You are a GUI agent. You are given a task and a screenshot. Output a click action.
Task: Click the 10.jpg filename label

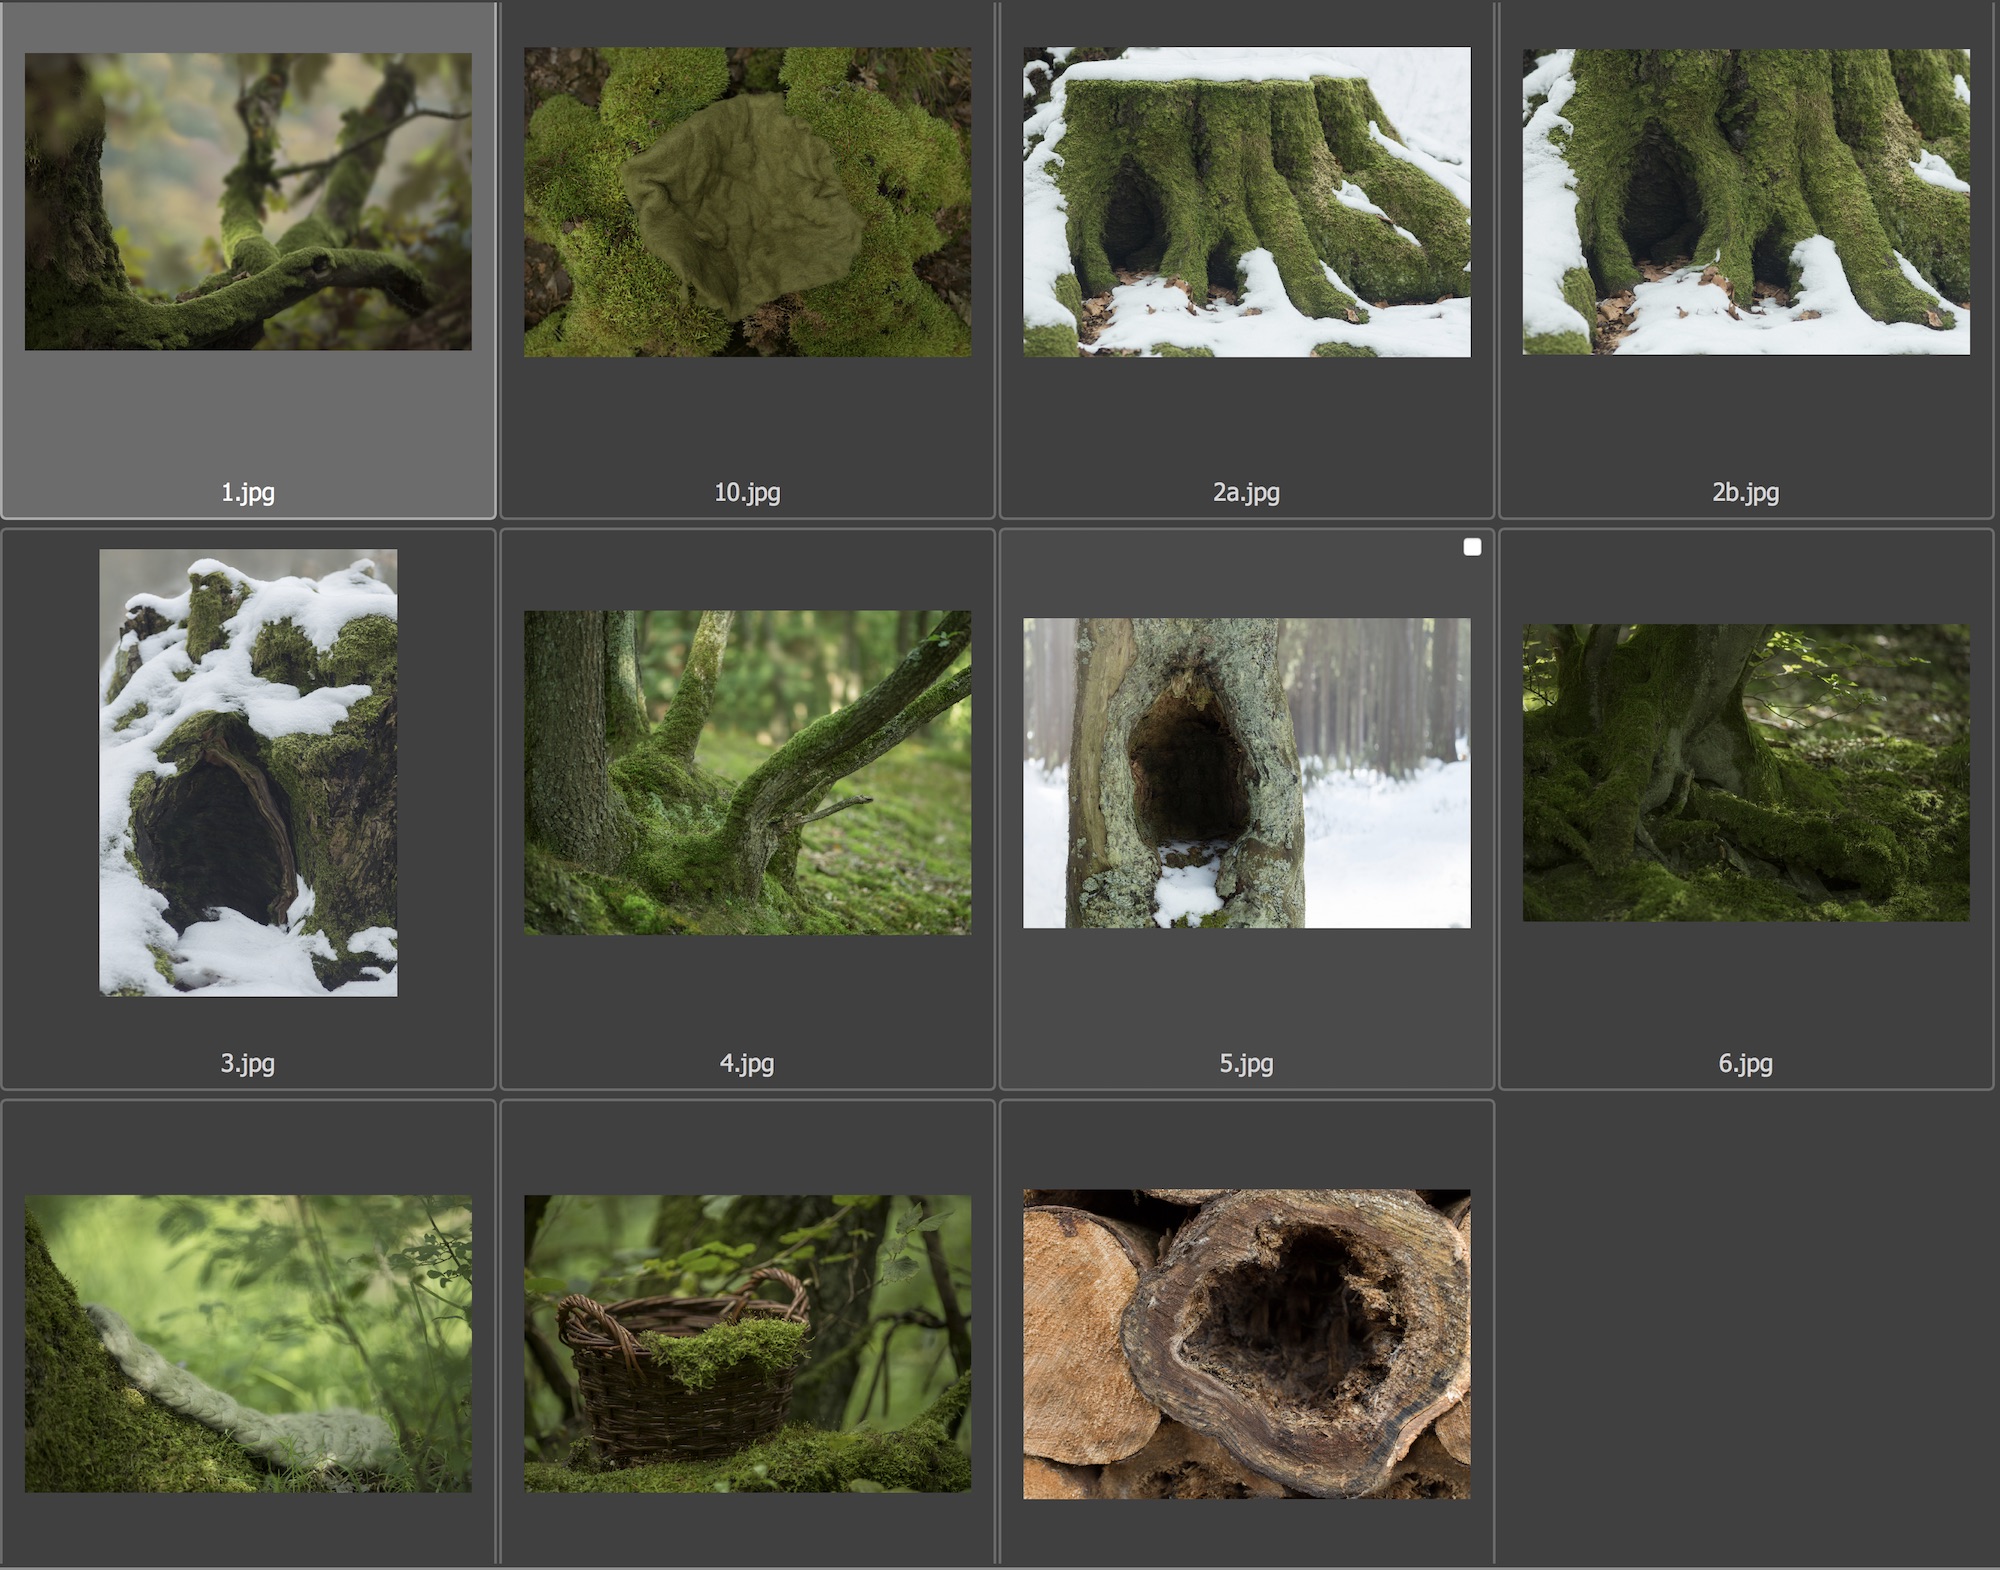point(747,492)
